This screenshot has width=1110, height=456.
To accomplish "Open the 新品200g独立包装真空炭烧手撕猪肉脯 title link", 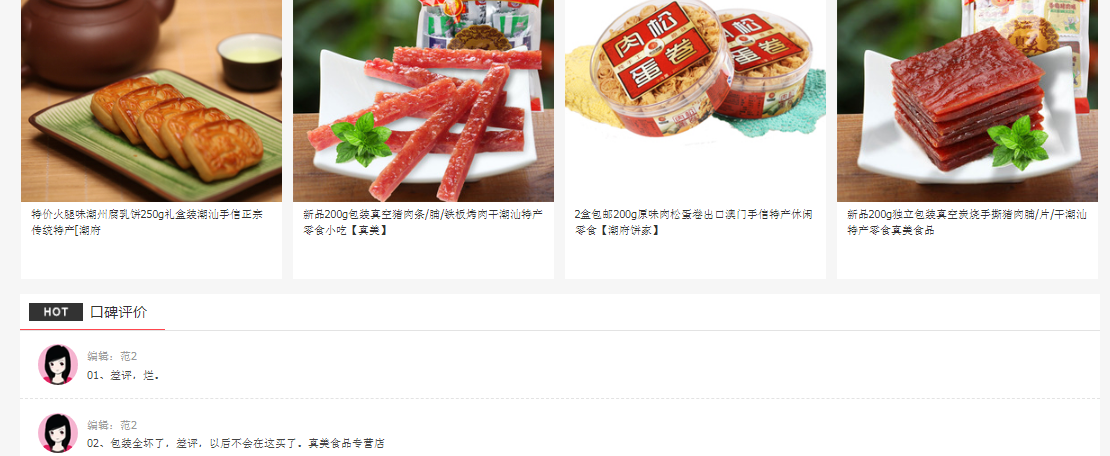I will pyautogui.click(x=967, y=222).
